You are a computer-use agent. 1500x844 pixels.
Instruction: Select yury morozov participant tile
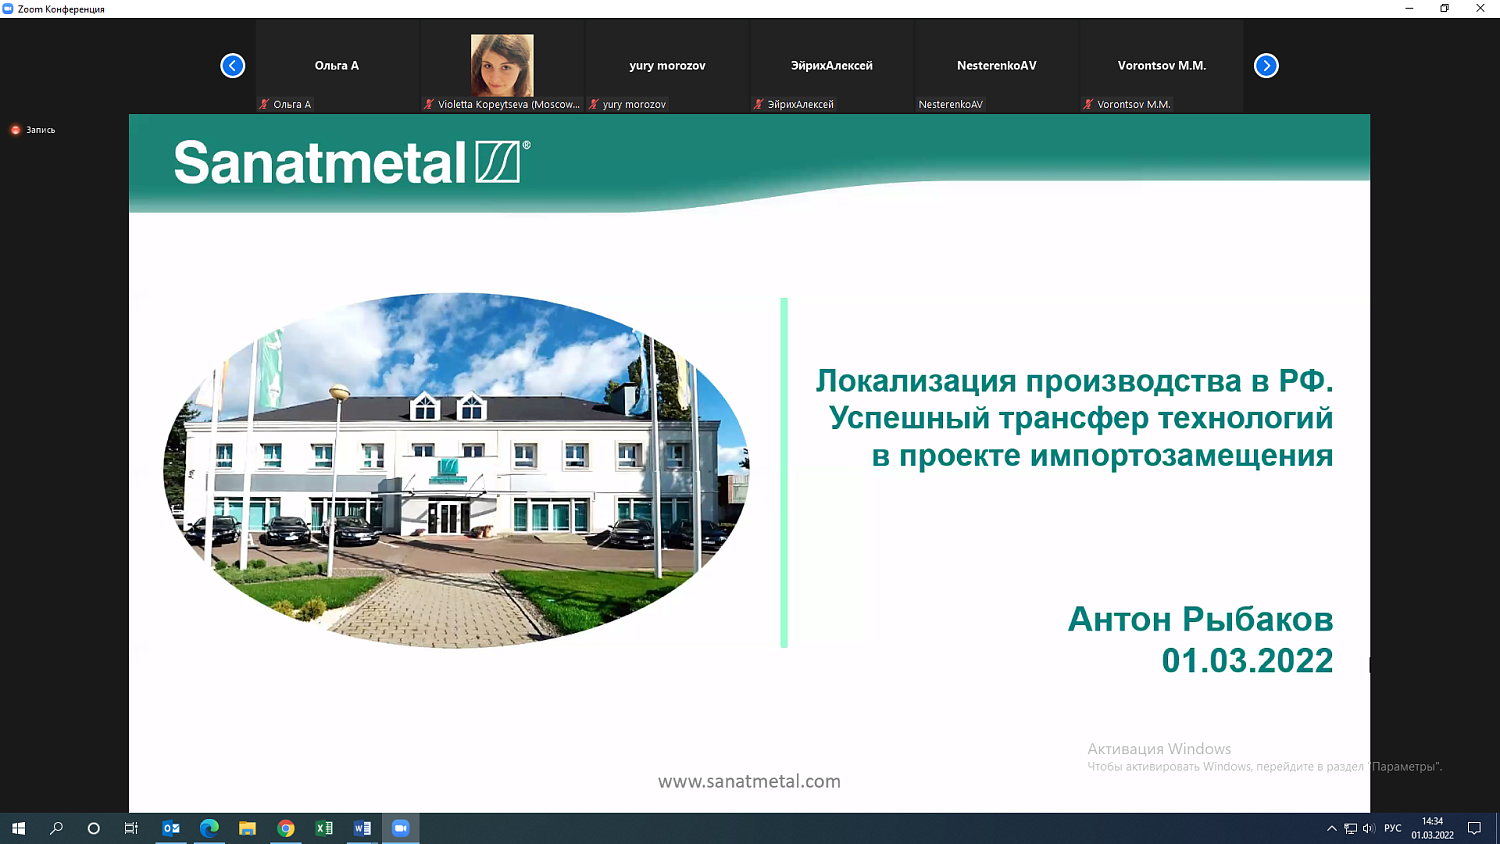point(667,66)
